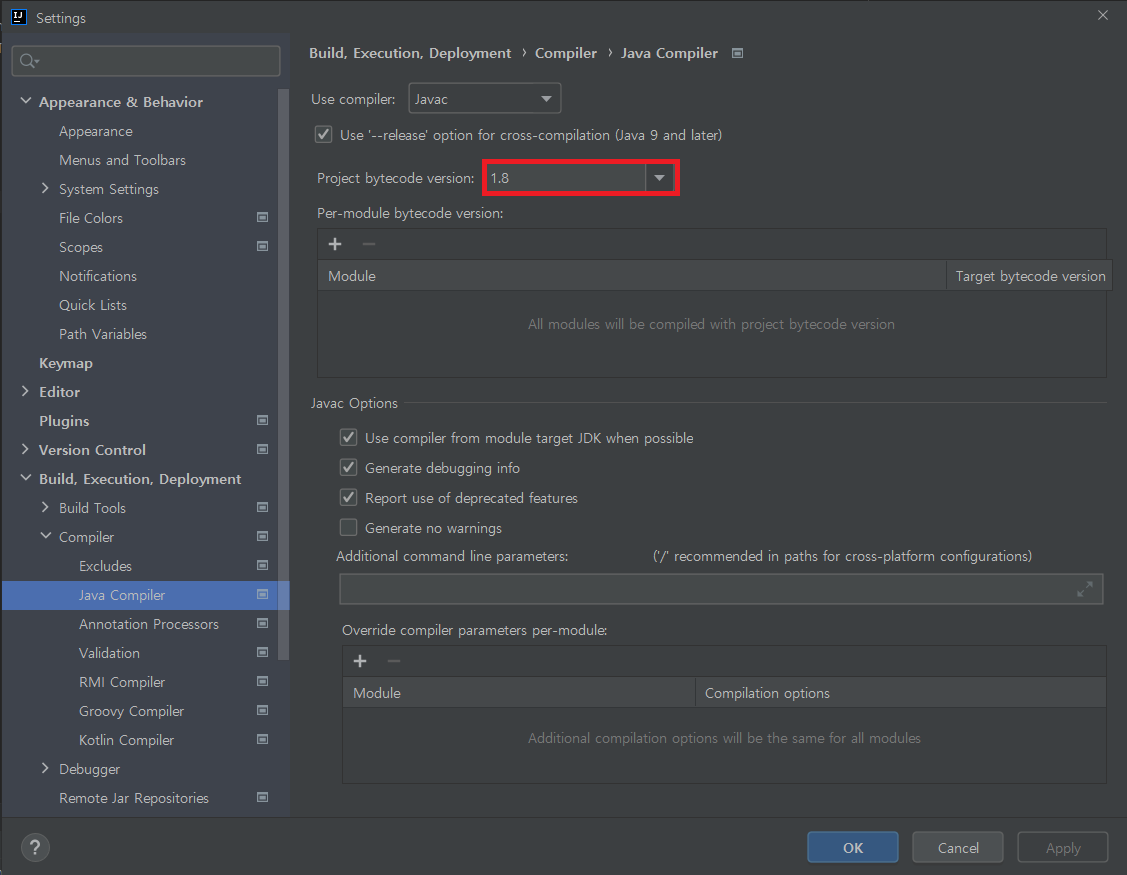Click project-settings icon on Kotlin Compiler row
Screen dimensions: 1127x875
[x=262, y=740]
